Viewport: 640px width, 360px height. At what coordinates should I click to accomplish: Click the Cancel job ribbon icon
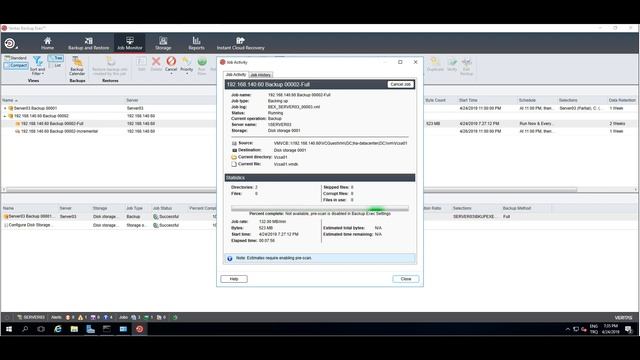(171, 61)
